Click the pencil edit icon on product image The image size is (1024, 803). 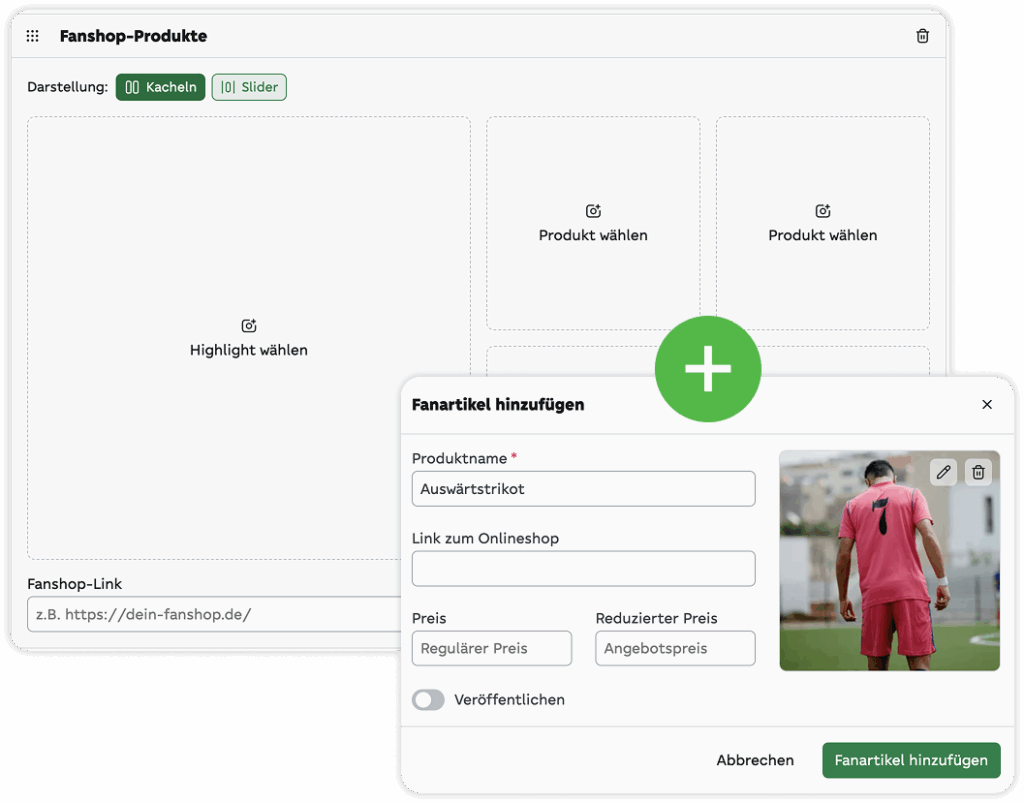942,472
